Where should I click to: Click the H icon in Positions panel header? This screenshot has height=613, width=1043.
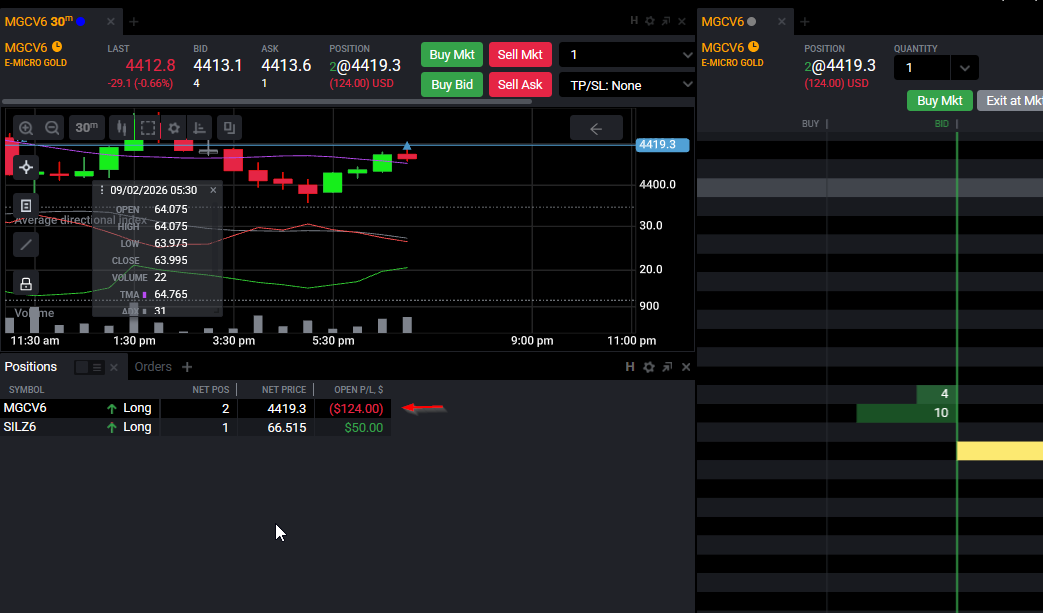pyautogui.click(x=630, y=367)
